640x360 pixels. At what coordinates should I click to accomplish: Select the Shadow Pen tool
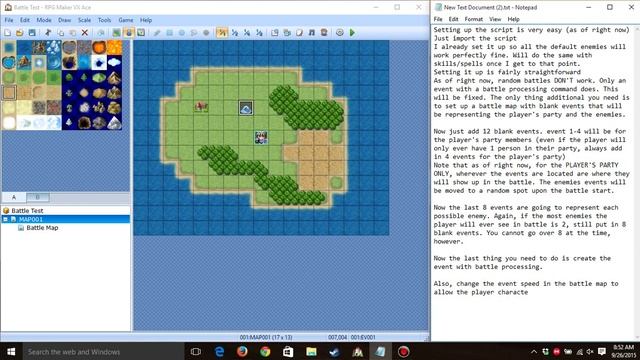[206, 33]
